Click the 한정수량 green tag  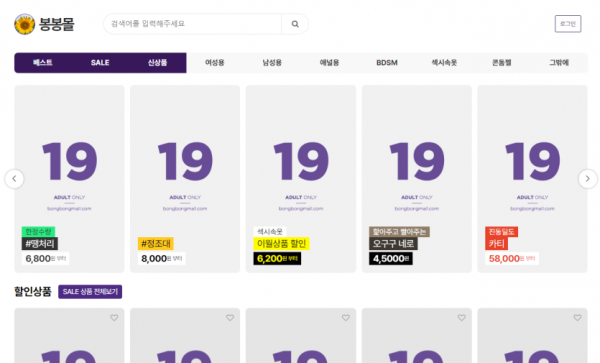tap(38, 231)
